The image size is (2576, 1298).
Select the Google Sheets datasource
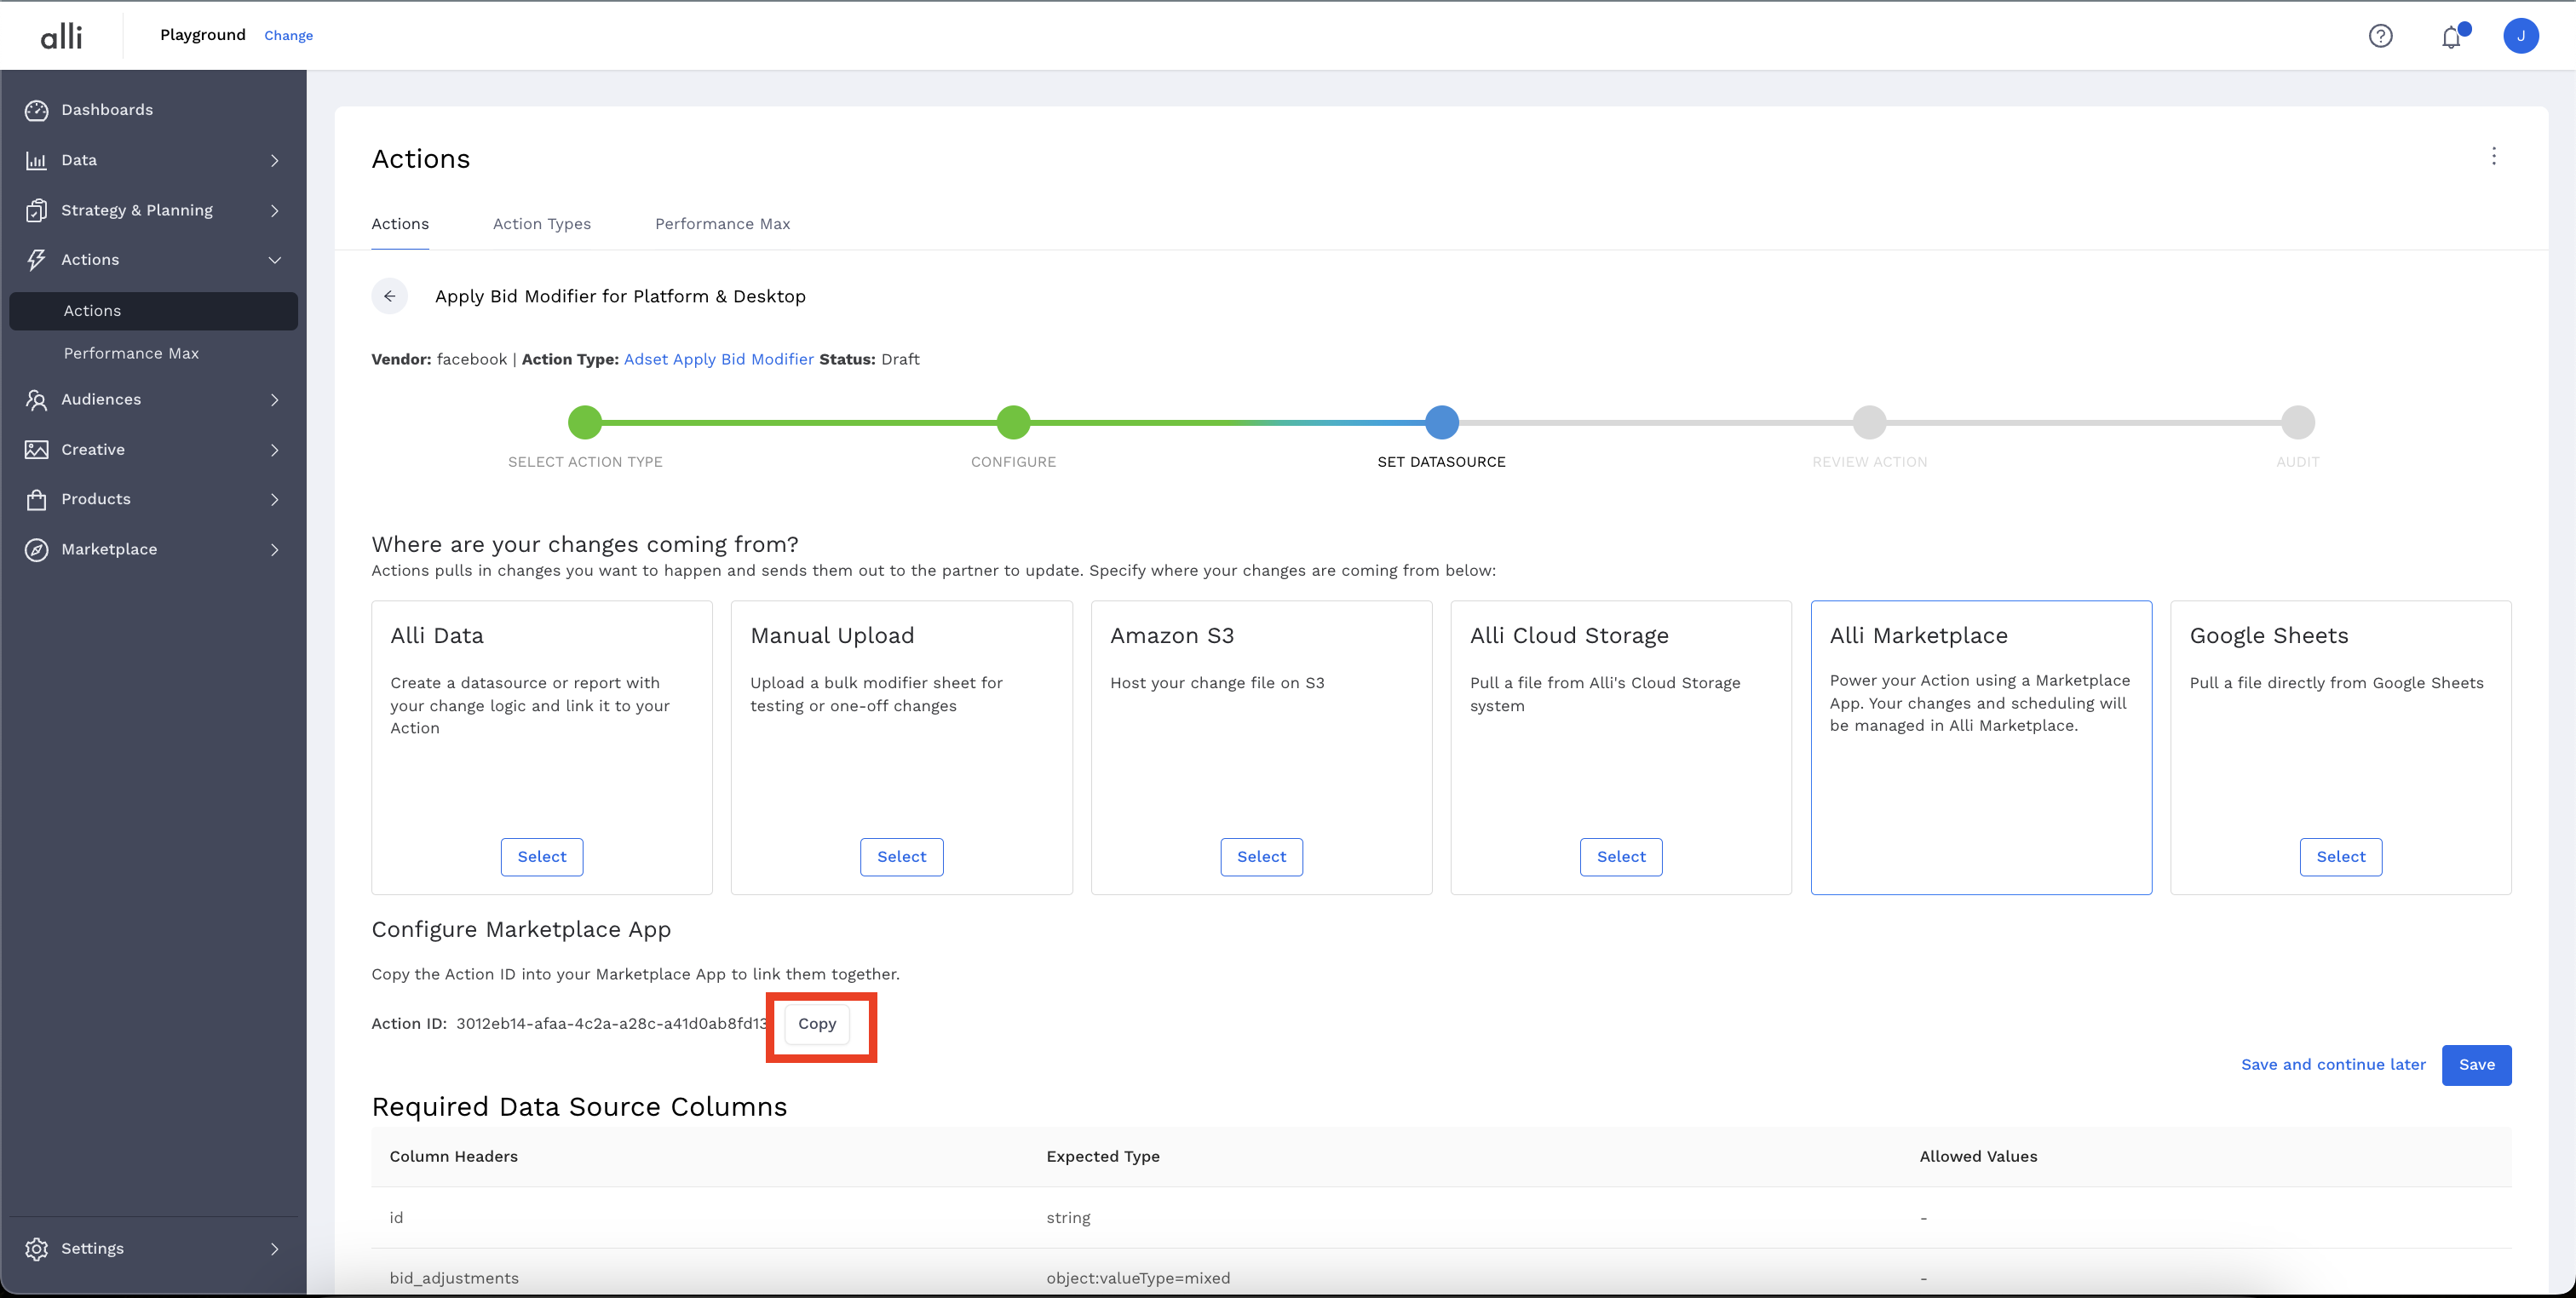pyautogui.click(x=2340, y=857)
